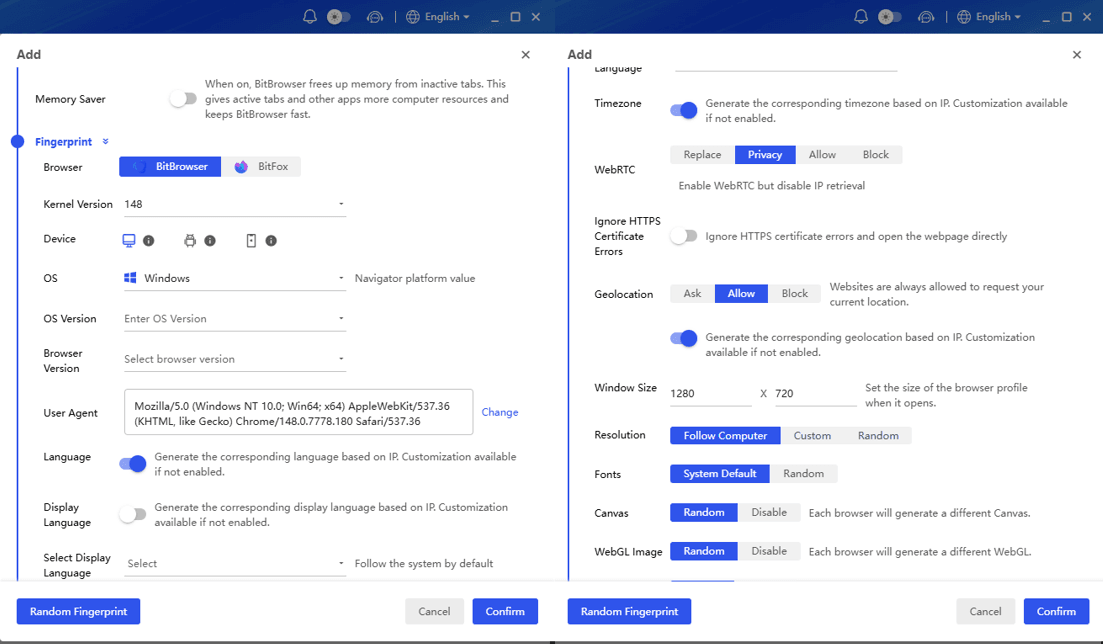Viewport: 1103px width, 644px height.
Task: Click Cancel in the Memory Saver dialog
Action: tap(434, 612)
